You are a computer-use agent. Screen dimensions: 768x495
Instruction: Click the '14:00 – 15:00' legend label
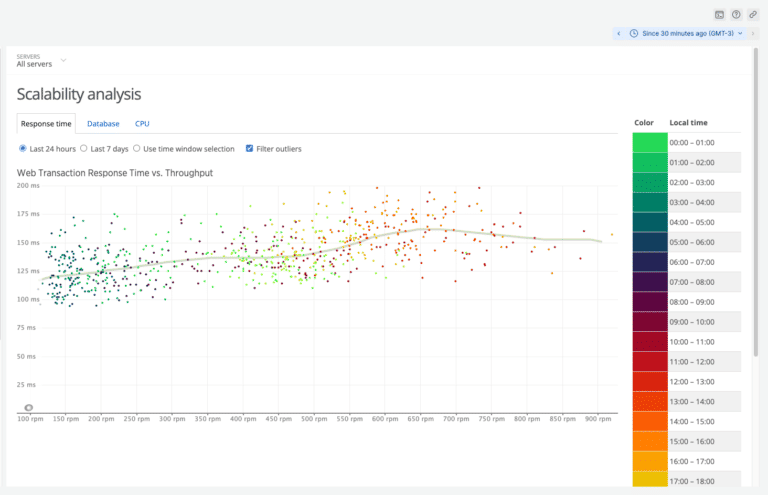[692, 422]
